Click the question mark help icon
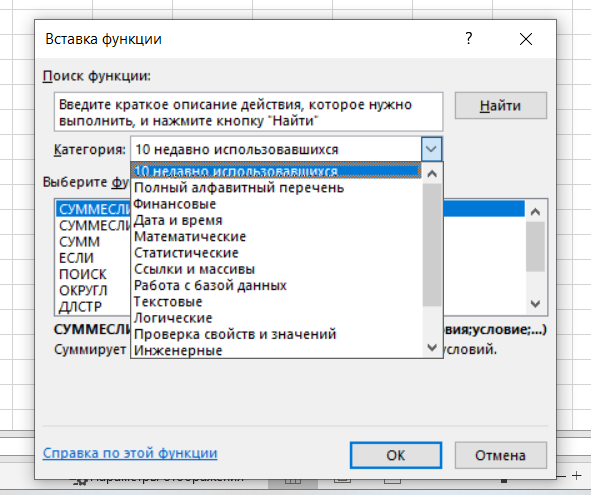 469,38
